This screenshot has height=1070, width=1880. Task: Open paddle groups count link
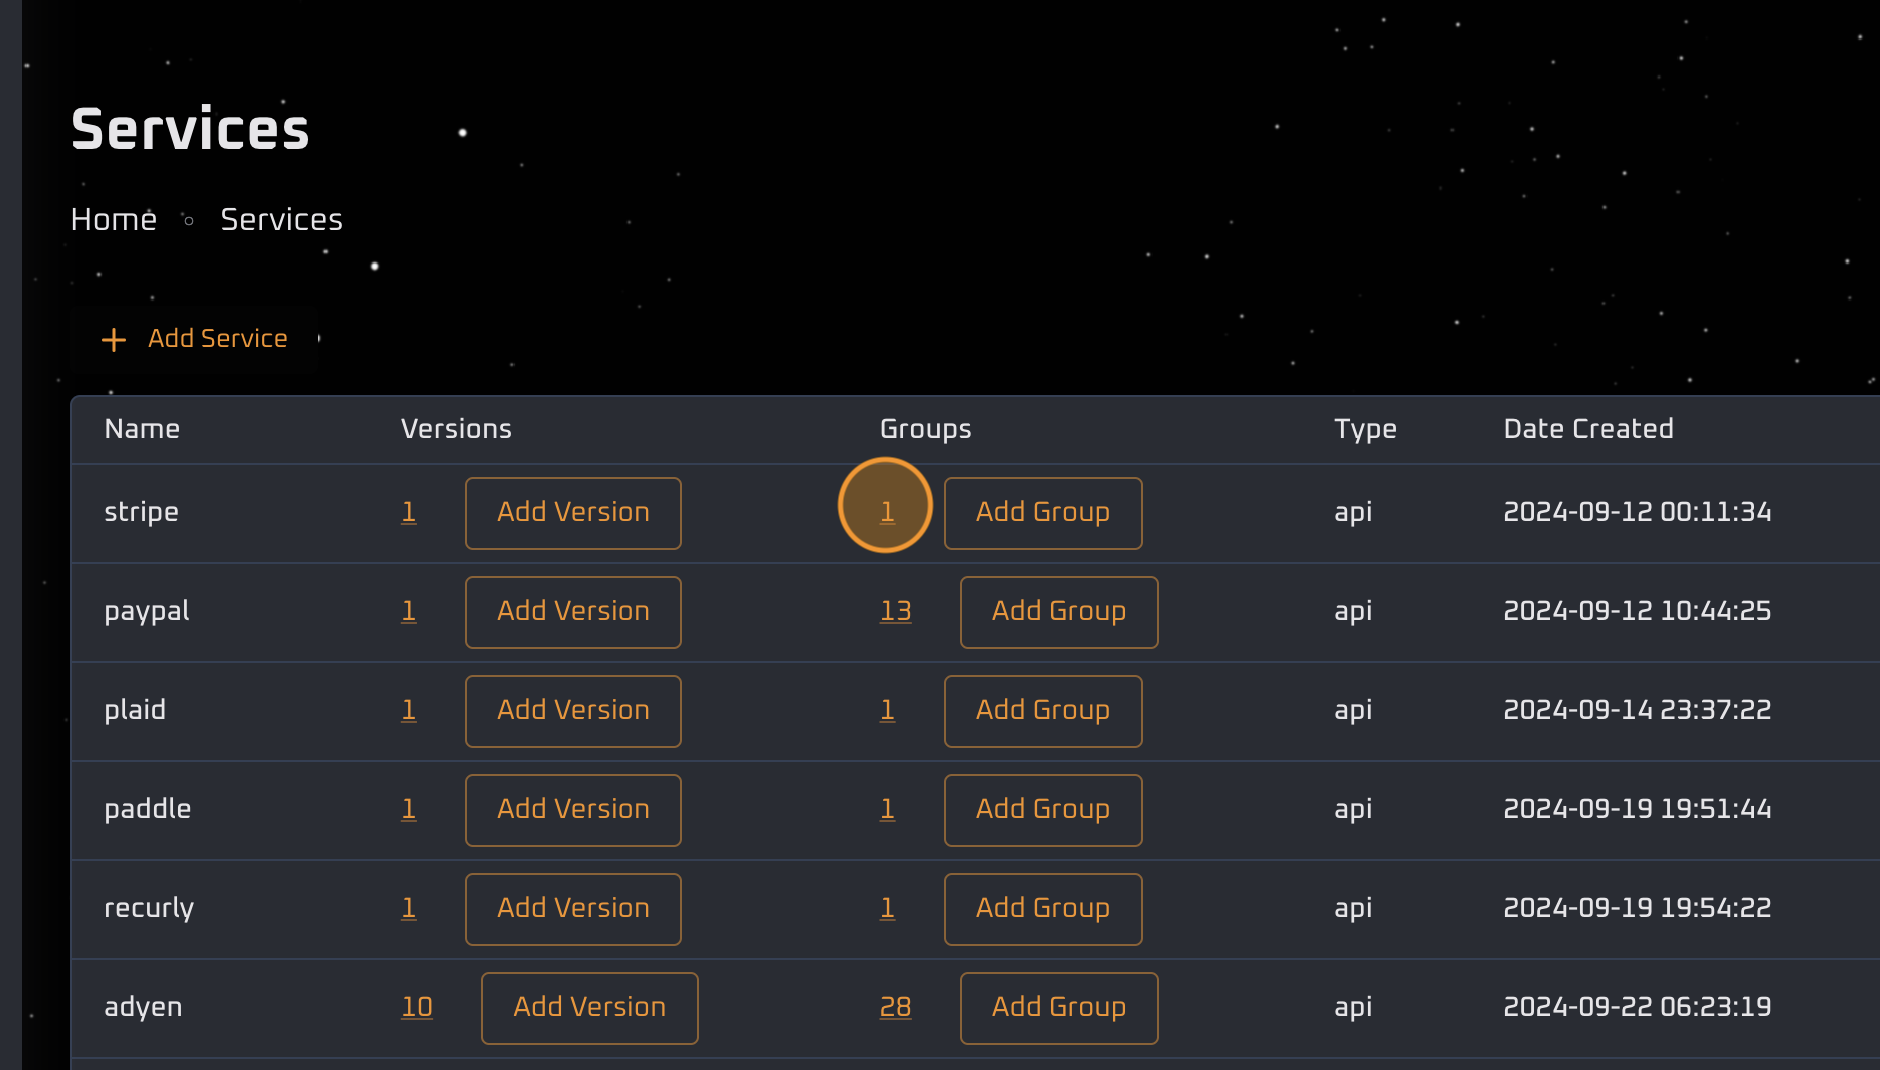[x=887, y=809]
